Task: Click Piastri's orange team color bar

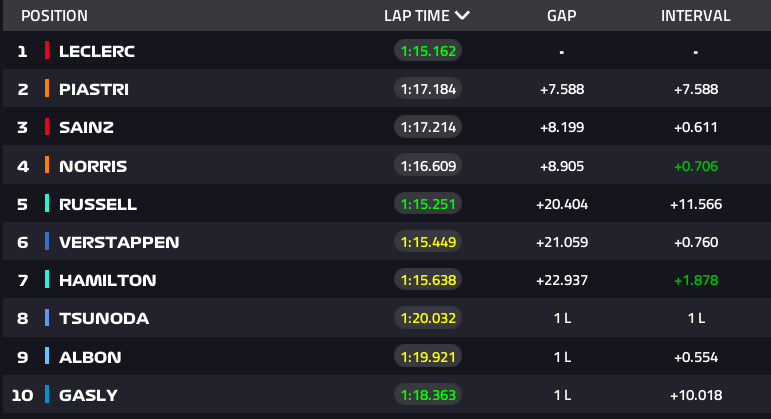Action: point(47,89)
